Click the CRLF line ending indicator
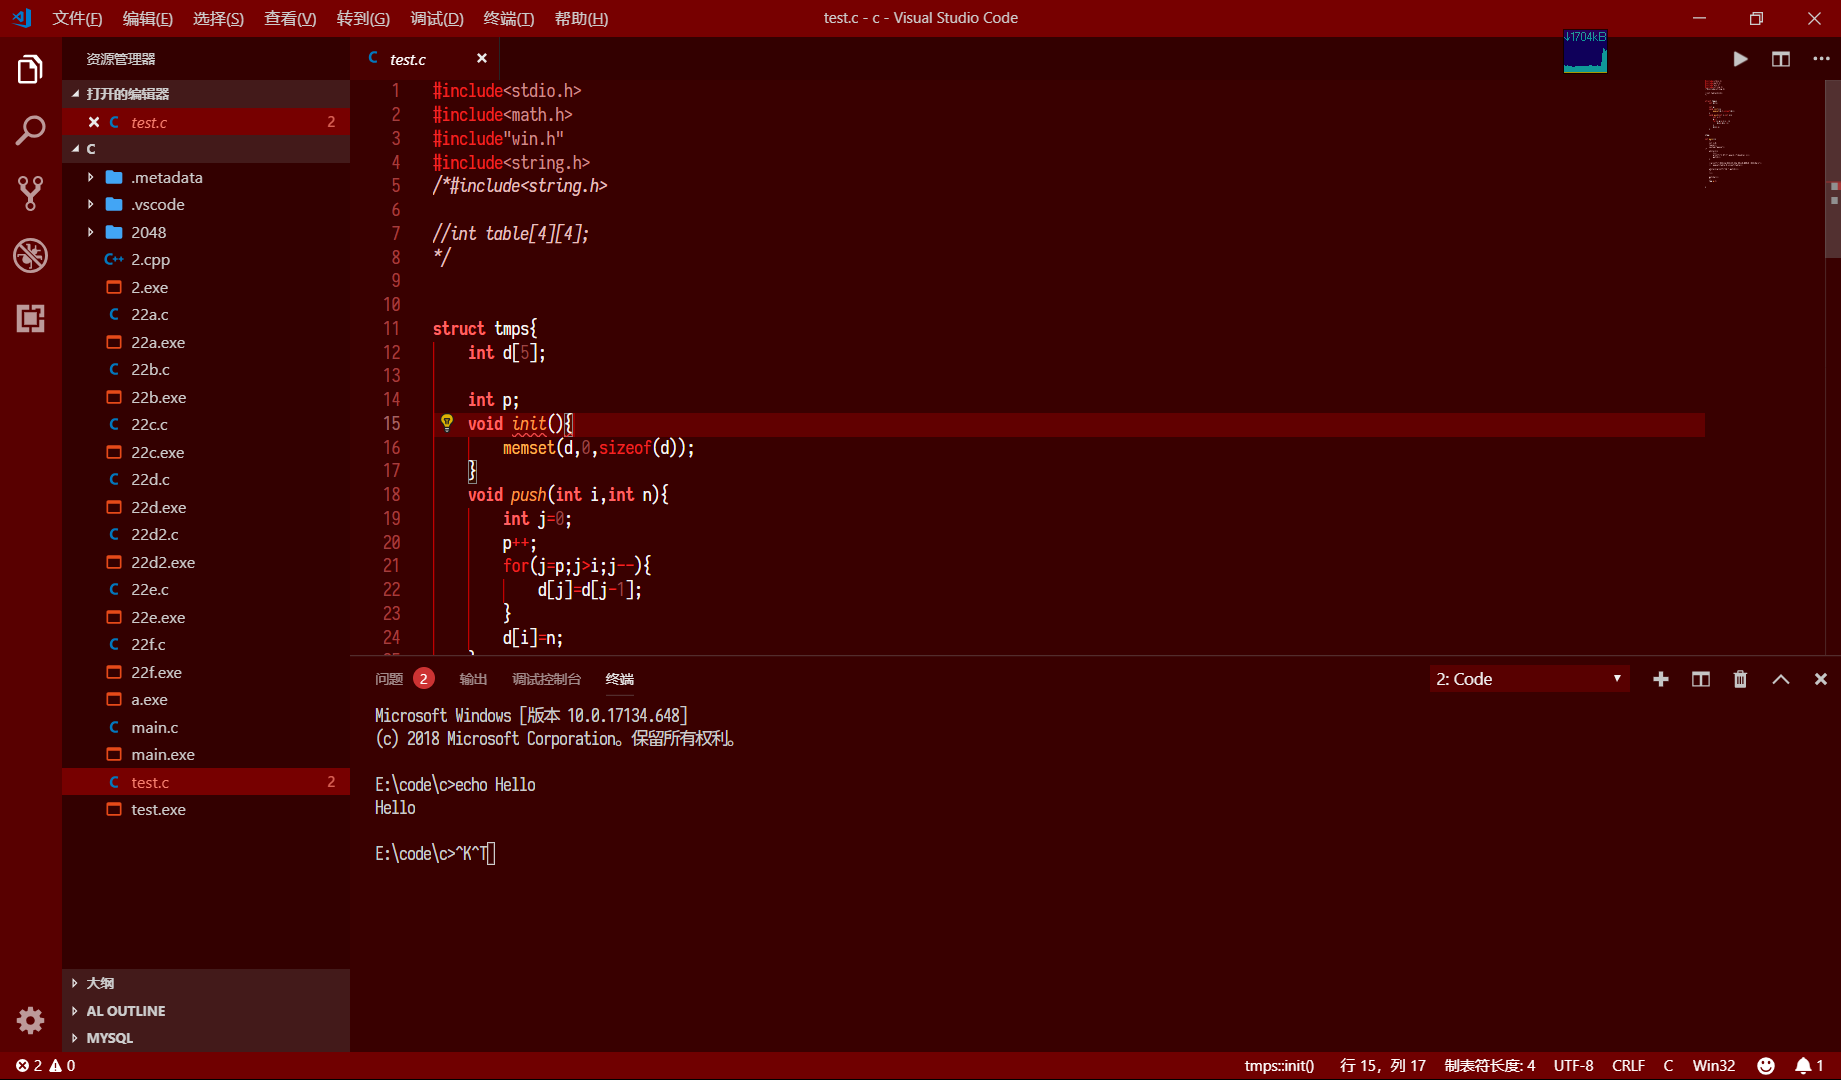Viewport: 1841px width, 1080px height. coord(1628,1066)
